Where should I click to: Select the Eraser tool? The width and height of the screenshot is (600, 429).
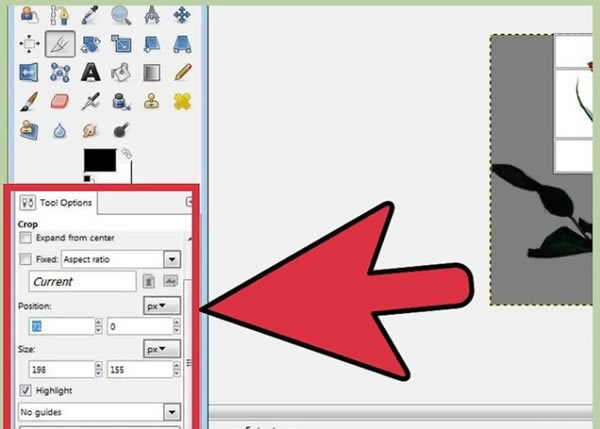coord(60,102)
